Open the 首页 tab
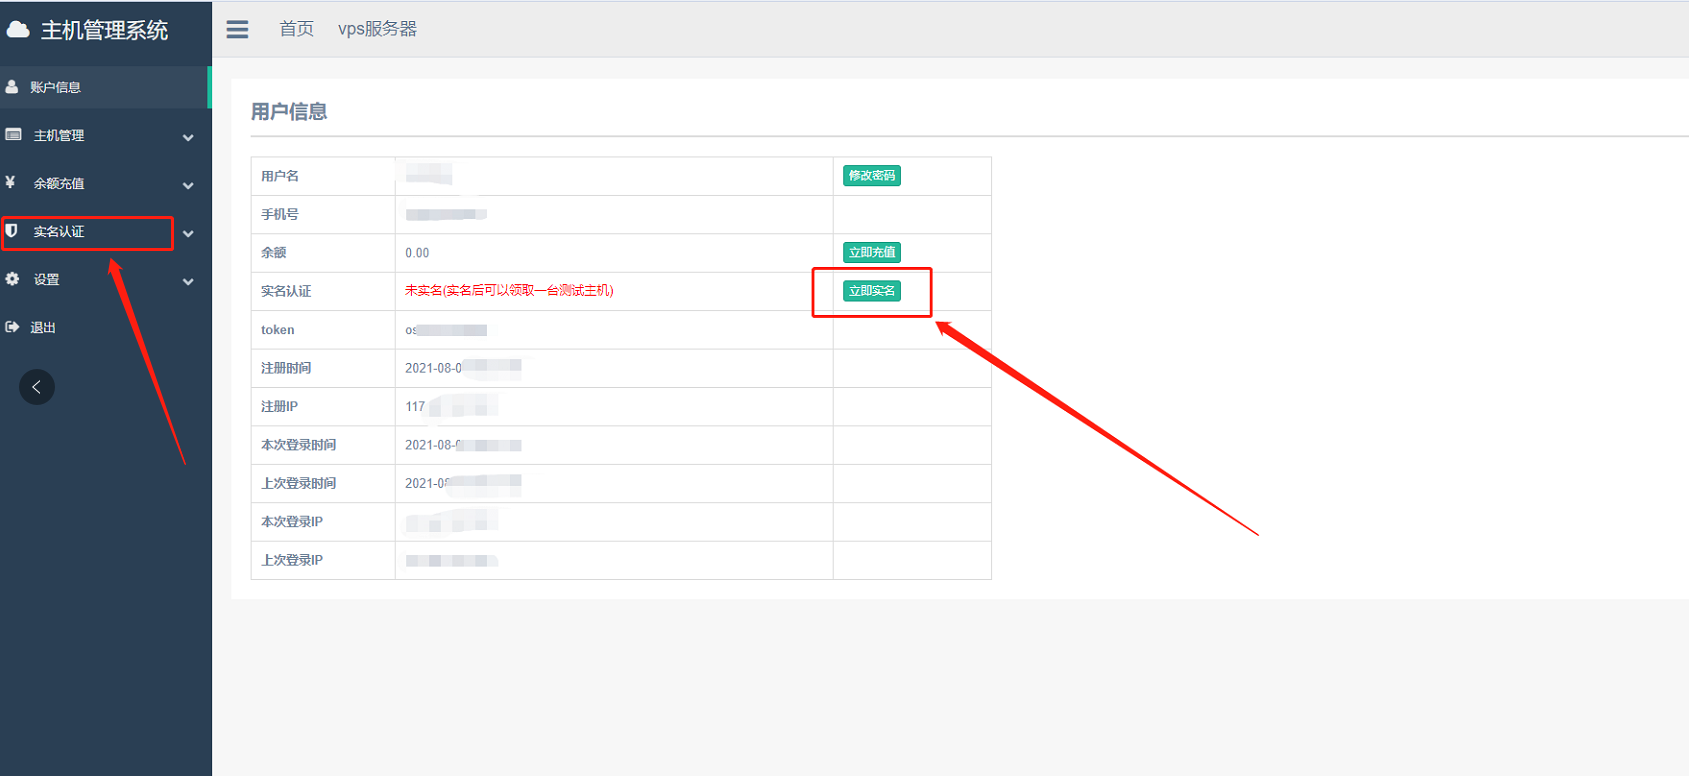The width and height of the screenshot is (1689, 776). 296,29
